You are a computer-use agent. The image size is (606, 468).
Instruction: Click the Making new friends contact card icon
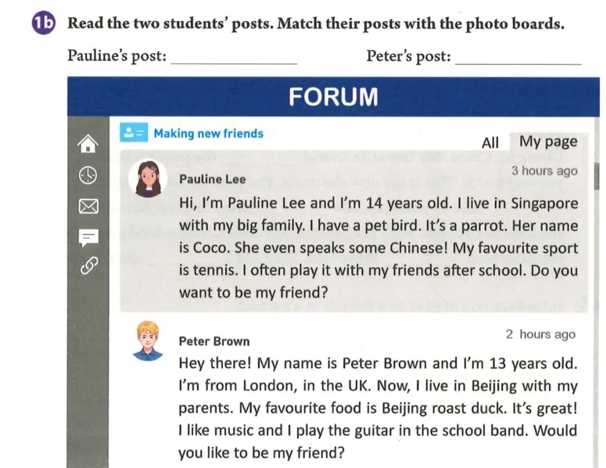133,133
